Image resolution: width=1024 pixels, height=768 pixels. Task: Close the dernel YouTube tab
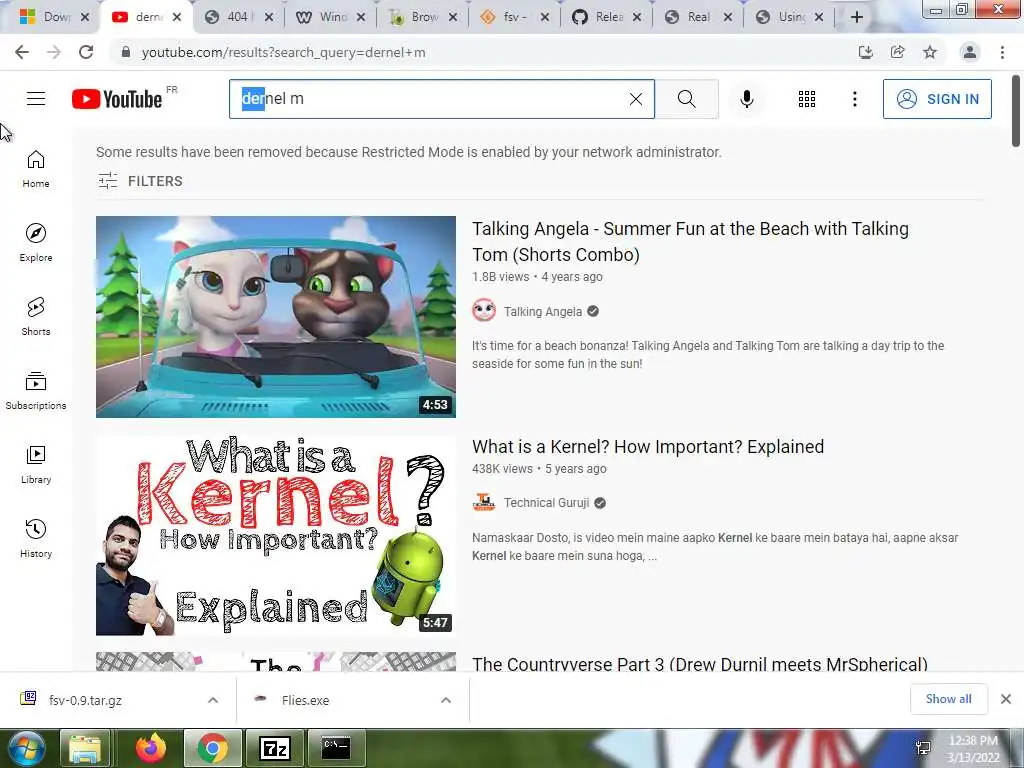tap(177, 17)
